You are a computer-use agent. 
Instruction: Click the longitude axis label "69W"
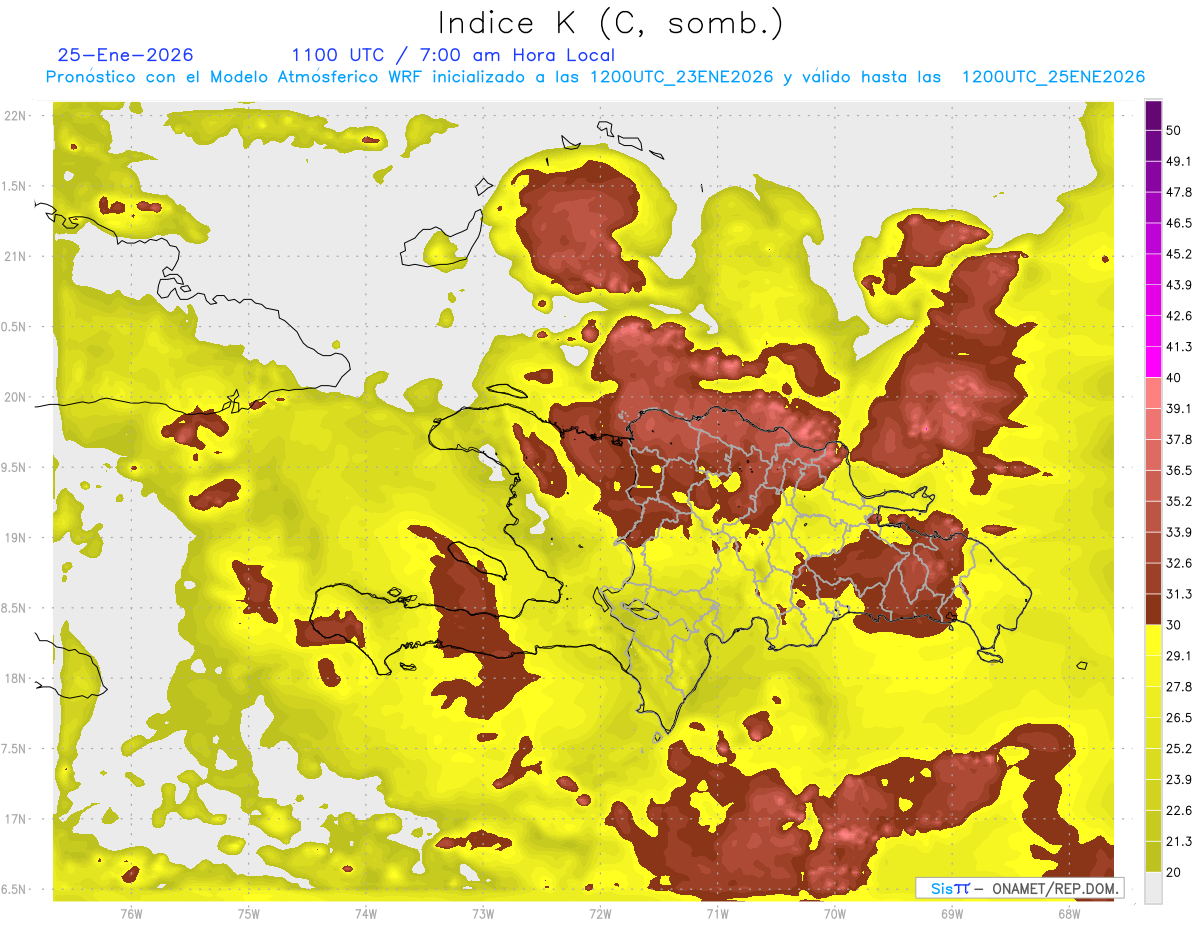pos(951,913)
